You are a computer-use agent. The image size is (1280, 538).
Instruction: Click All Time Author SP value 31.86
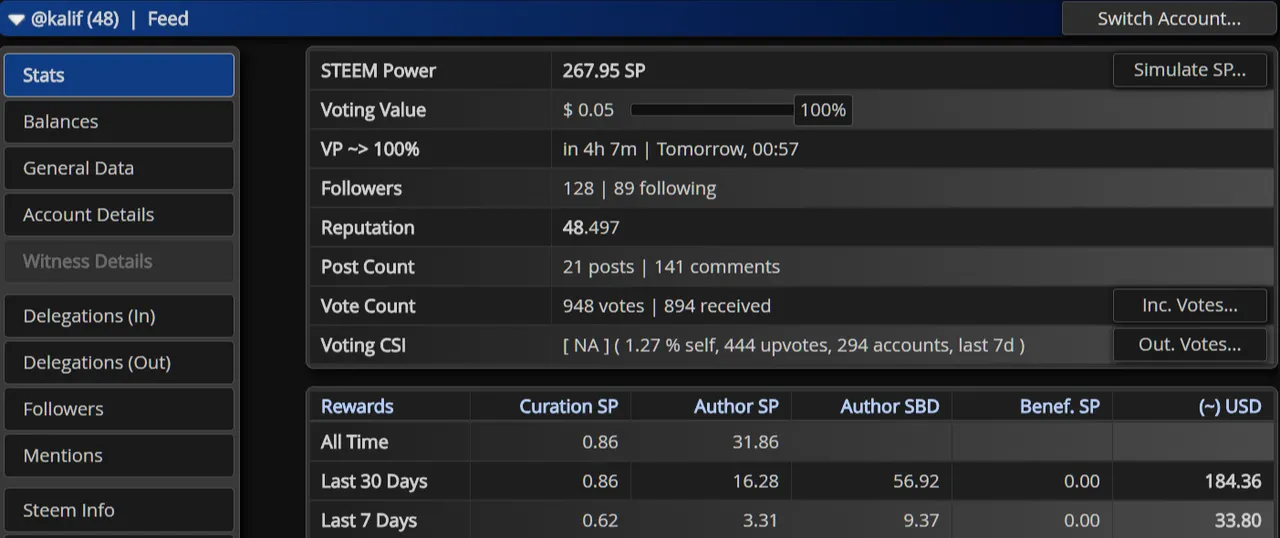755,442
